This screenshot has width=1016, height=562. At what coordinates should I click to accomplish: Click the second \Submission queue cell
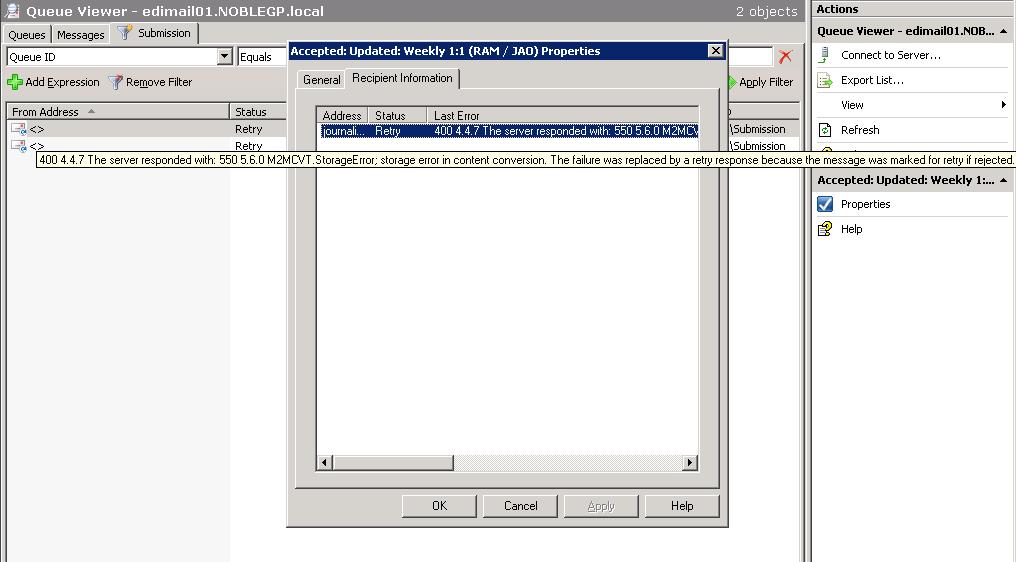758,146
